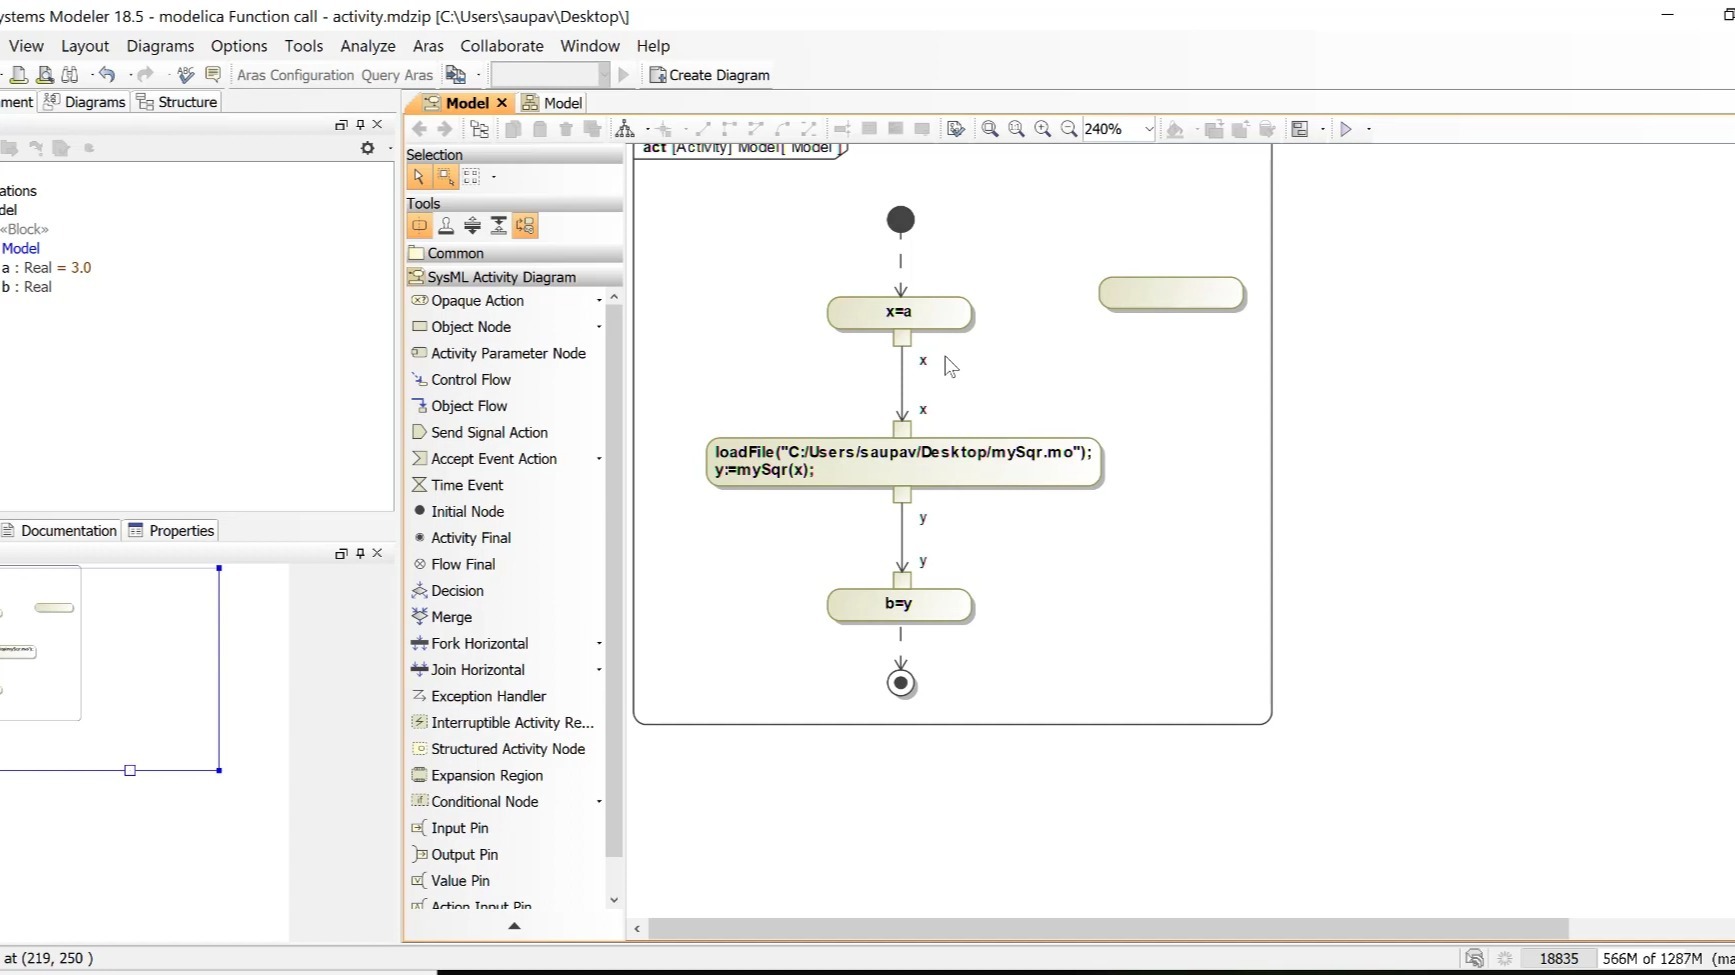The height and width of the screenshot is (975, 1735).
Task: Select the empty action node on the right
Action: coord(1171,293)
